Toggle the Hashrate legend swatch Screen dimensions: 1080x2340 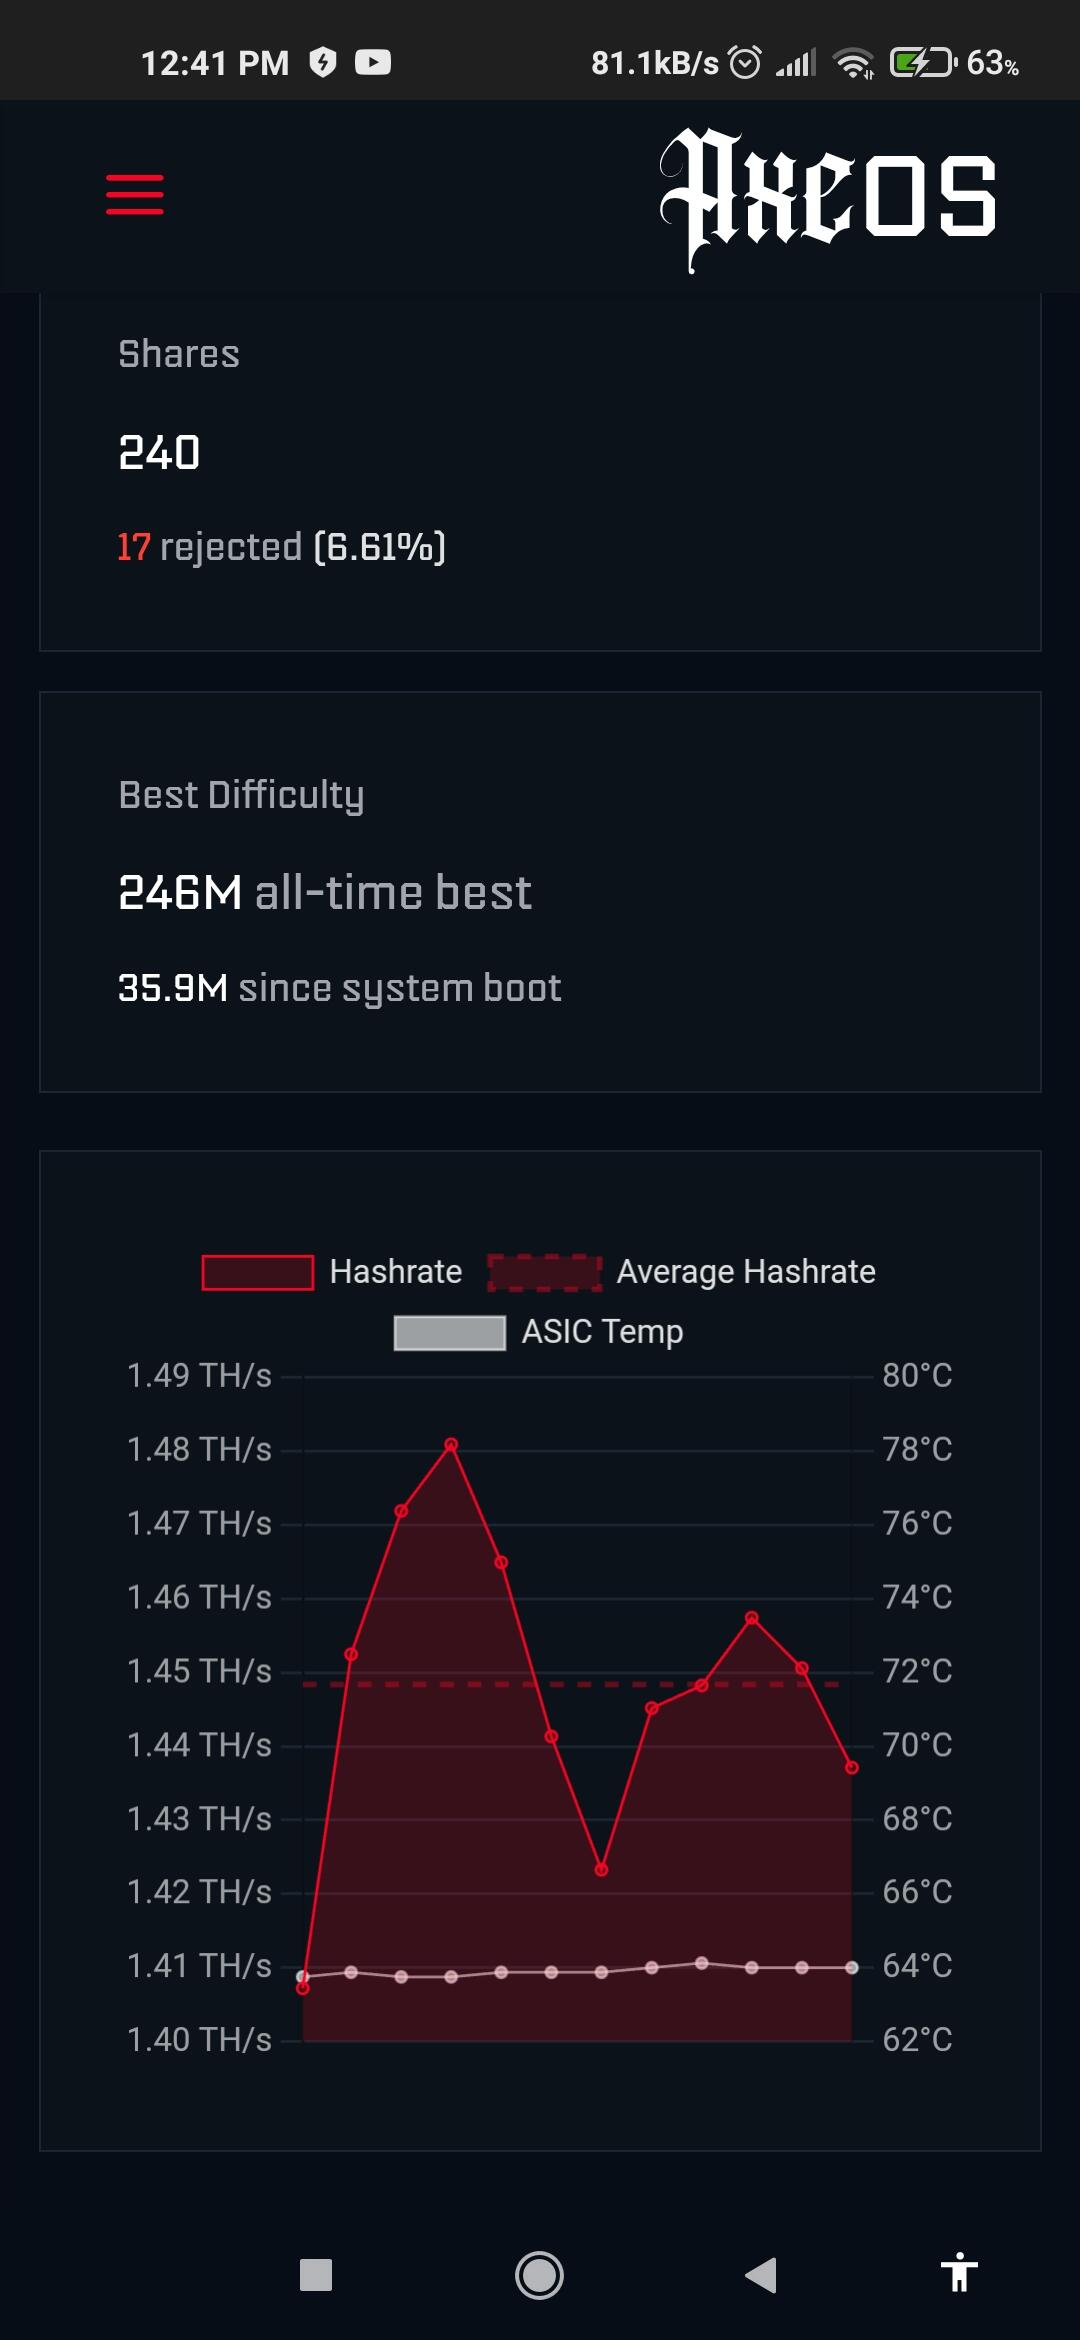click(258, 1273)
